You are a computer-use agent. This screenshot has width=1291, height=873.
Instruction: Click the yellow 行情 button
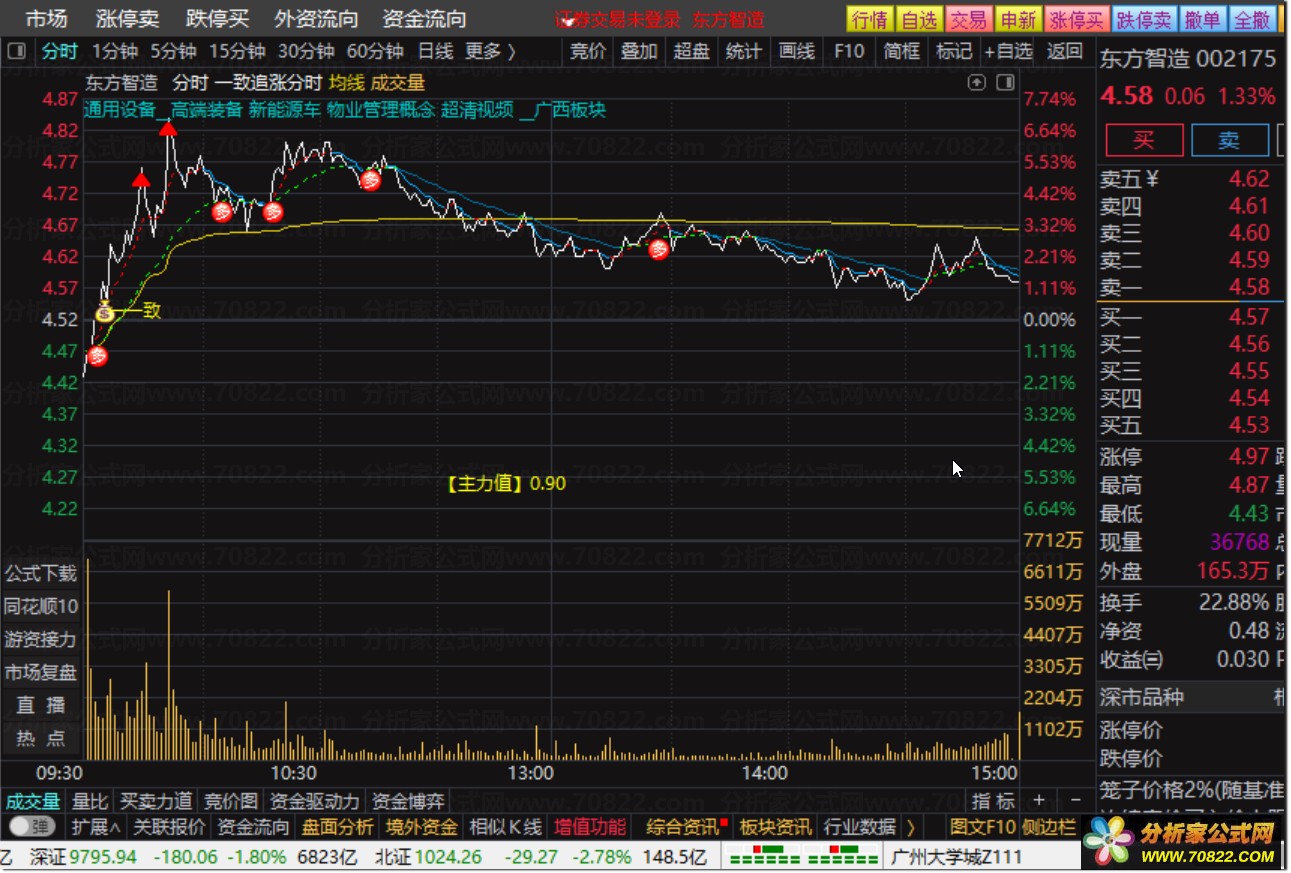coord(869,19)
